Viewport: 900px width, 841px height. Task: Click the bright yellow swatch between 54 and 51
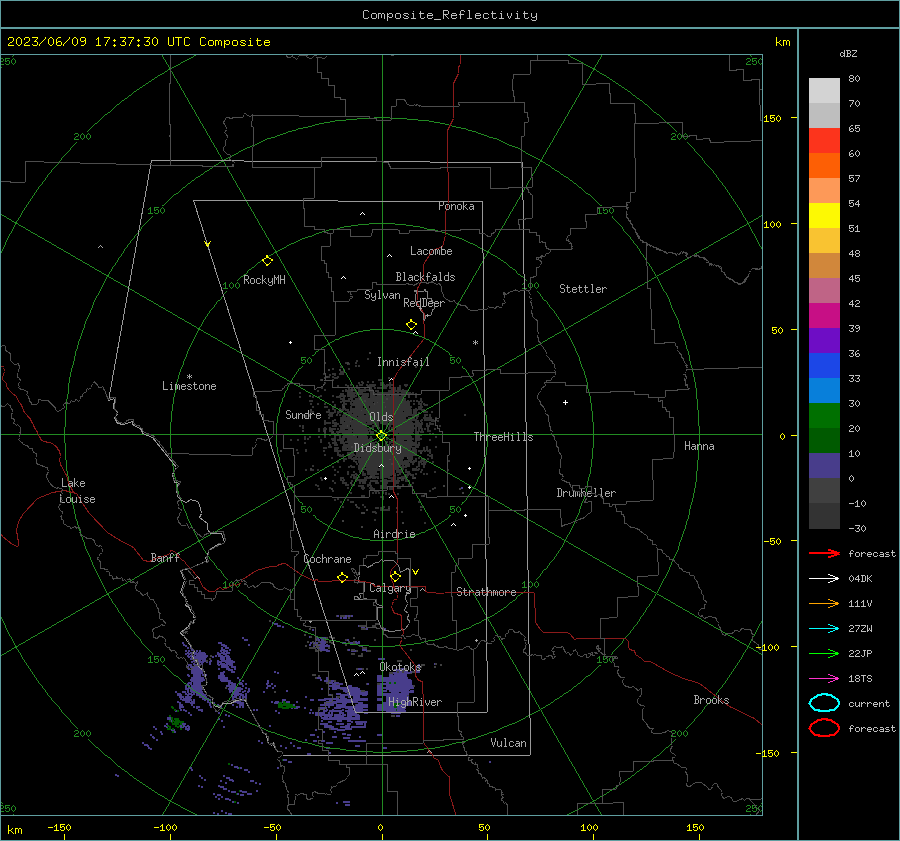tap(824, 216)
